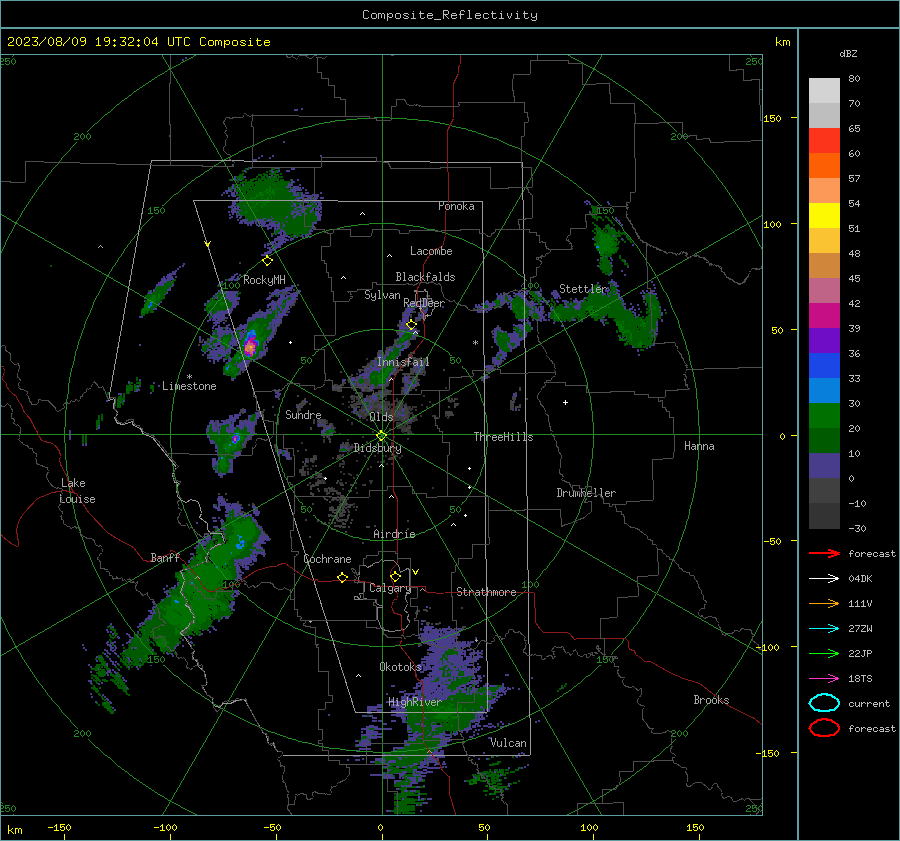Click the Sundre label
This screenshot has height=841, width=900.
coord(303,414)
